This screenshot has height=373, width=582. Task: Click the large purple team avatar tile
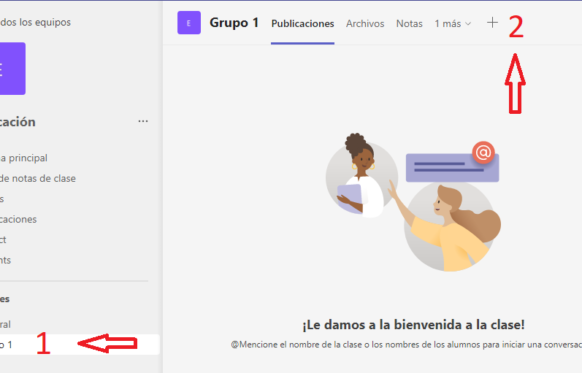[x=12, y=69]
